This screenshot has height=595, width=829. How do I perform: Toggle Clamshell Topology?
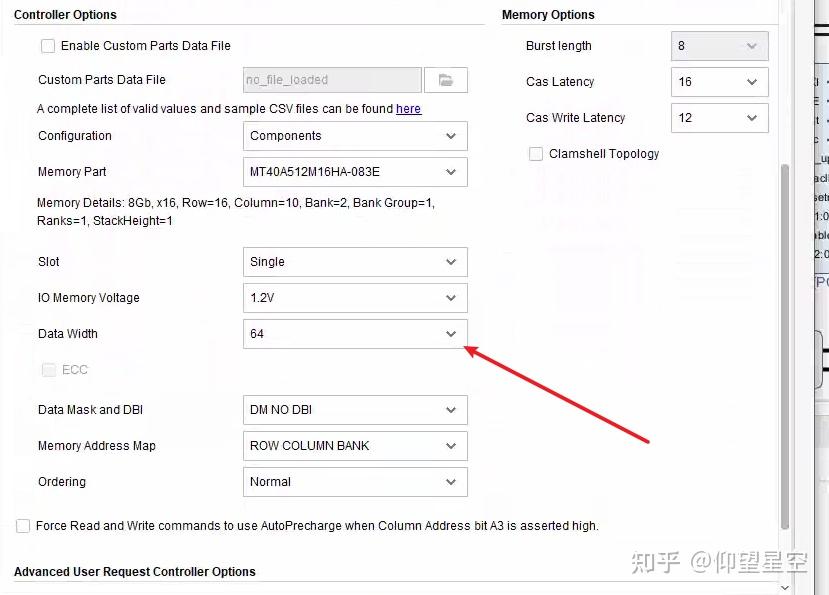[x=537, y=153]
